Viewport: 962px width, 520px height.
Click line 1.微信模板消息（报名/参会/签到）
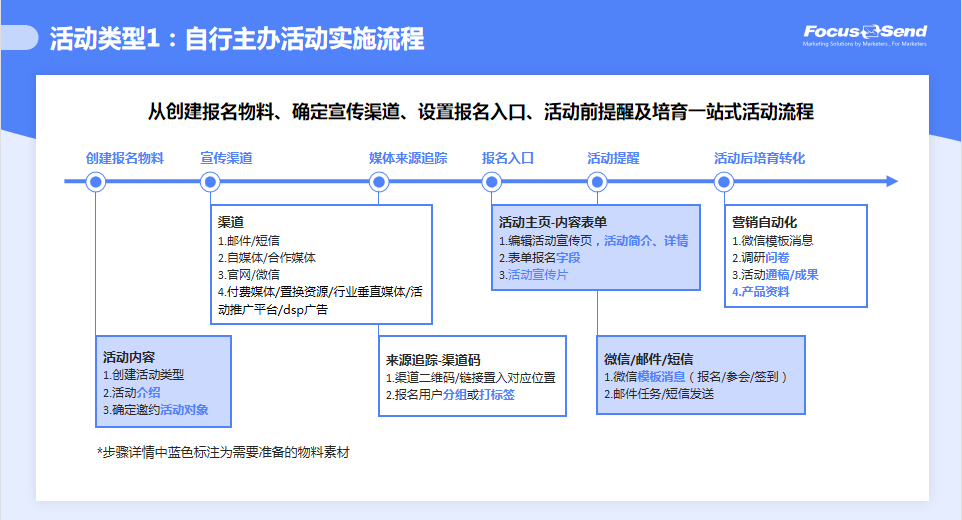point(696,377)
